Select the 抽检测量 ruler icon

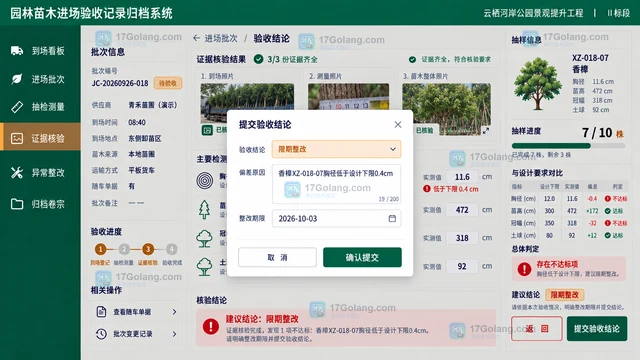[x=17, y=107]
